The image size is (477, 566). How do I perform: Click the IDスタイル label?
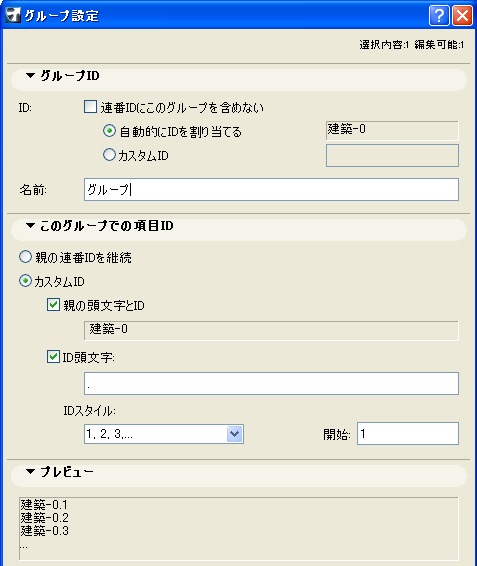pos(90,410)
